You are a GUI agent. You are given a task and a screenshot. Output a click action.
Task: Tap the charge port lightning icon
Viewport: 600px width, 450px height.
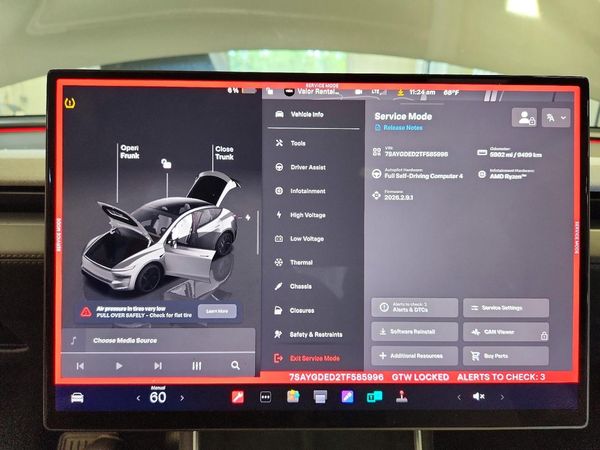point(248,217)
